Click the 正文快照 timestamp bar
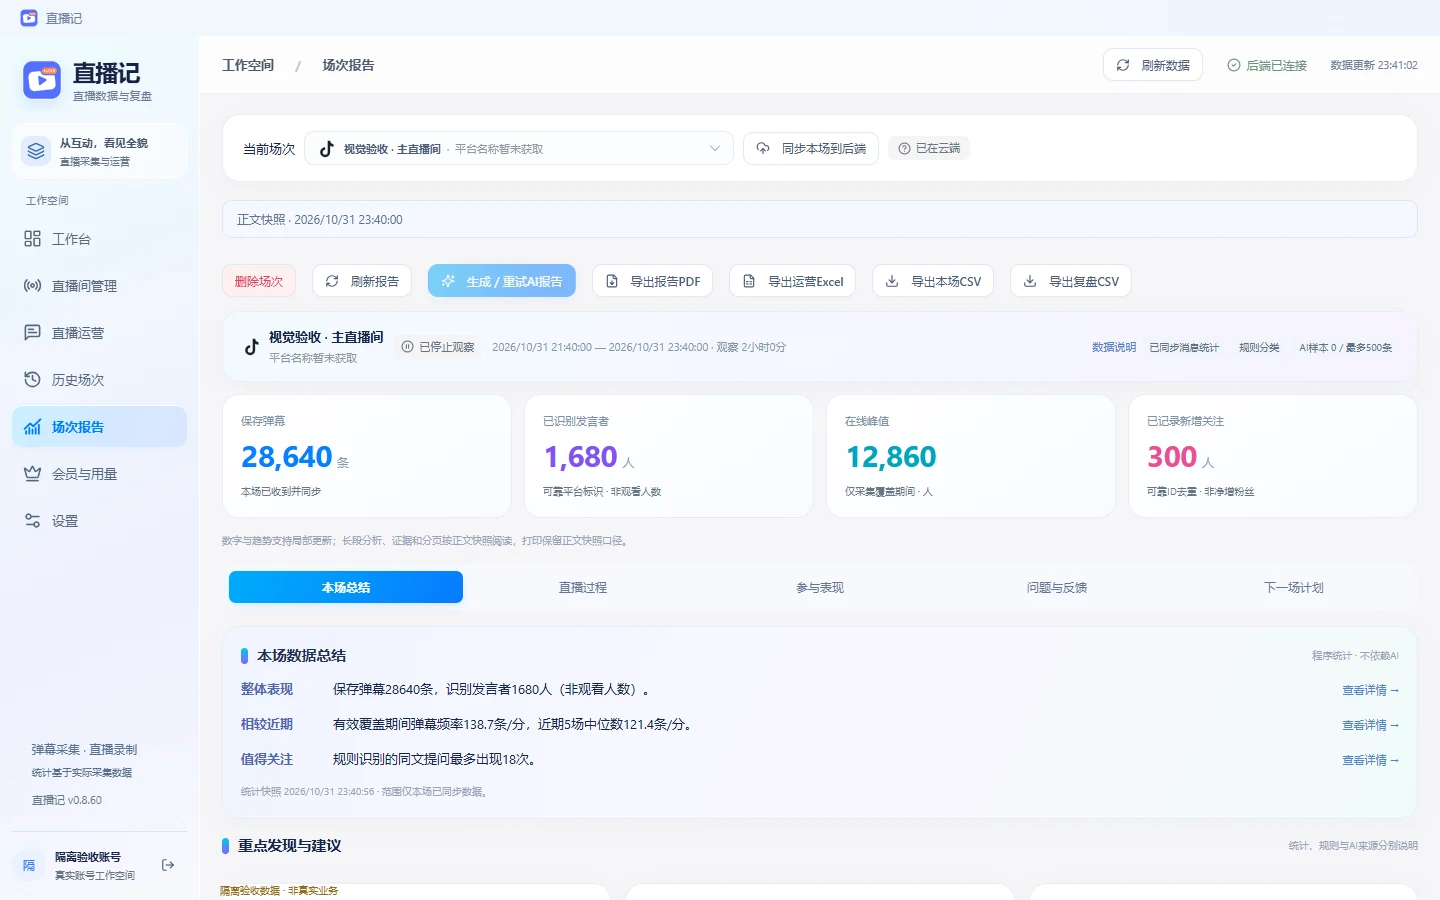The height and width of the screenshot is (900, 1440). (819, 219)
